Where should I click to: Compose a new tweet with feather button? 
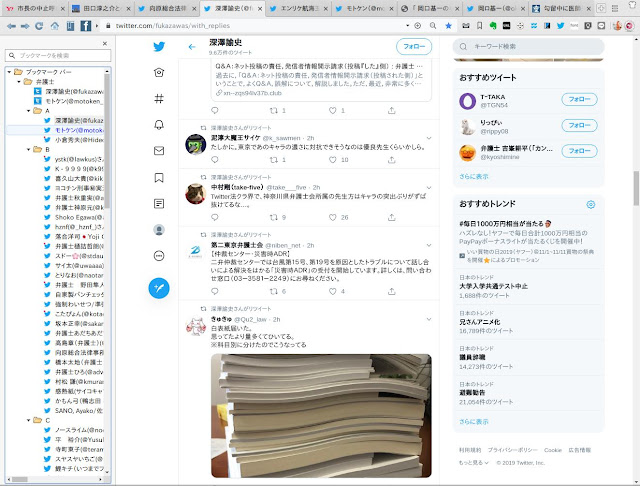(159, 288)
